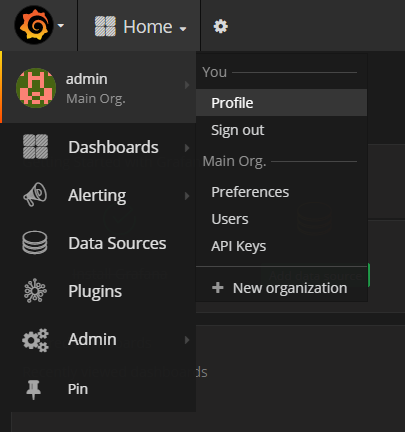
Task: Expand the Admin submenu arrow
Action: pos(187,340)
